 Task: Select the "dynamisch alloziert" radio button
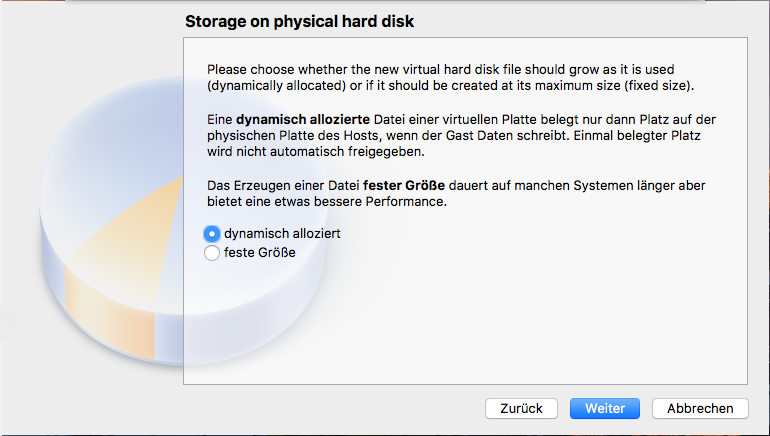point(211,233)
